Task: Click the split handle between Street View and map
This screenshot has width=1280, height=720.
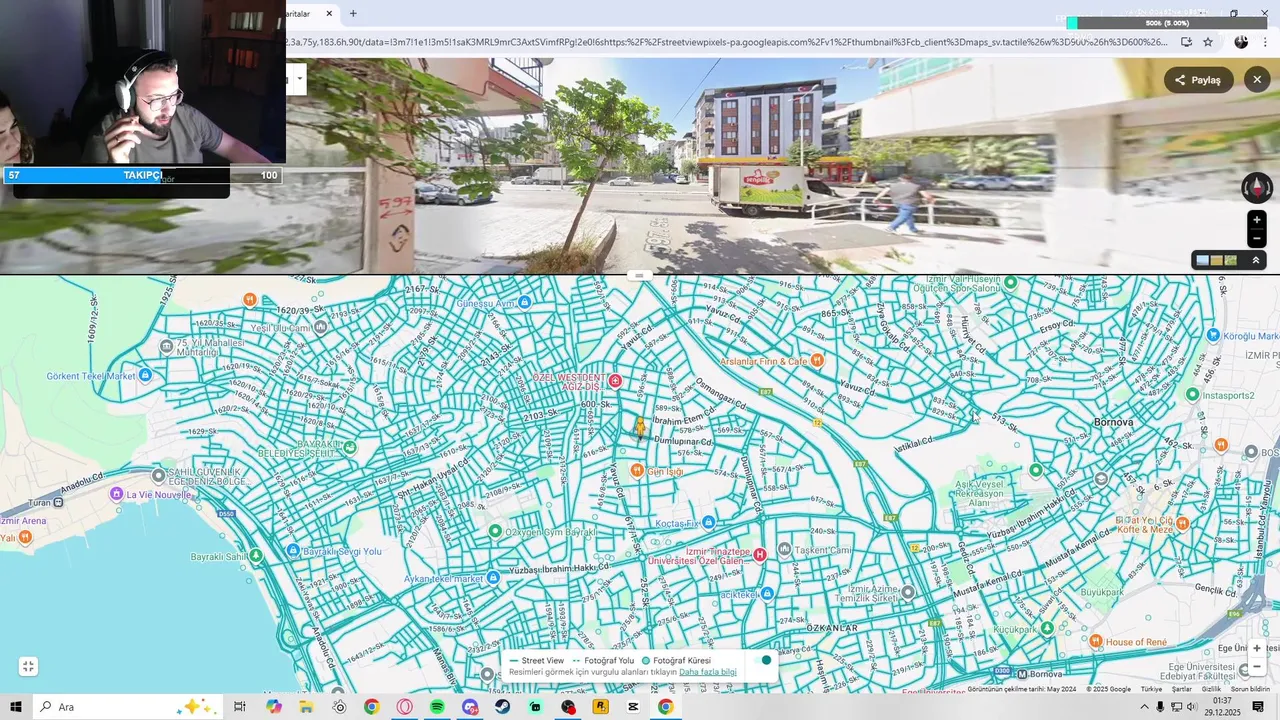Action: pos(640,275)
